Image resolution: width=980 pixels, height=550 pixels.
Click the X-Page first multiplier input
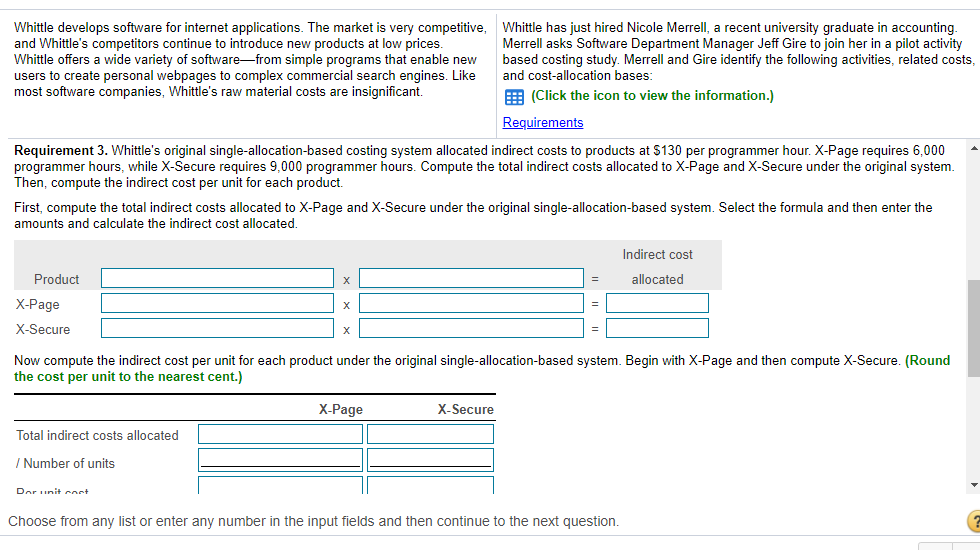click(218, 303)
